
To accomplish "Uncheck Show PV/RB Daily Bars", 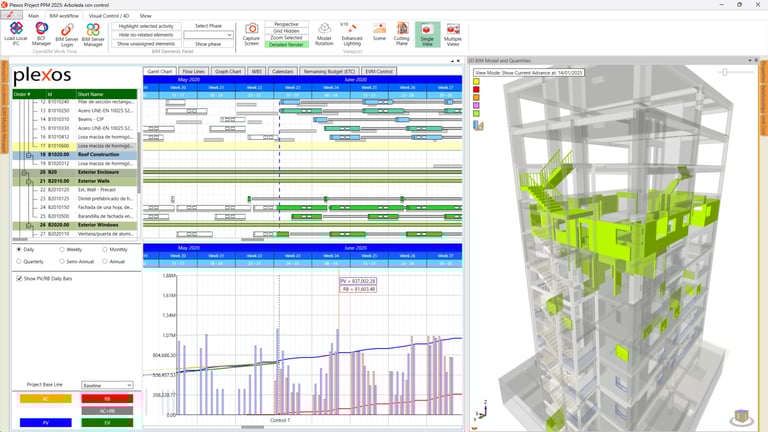I will (19, 279).
